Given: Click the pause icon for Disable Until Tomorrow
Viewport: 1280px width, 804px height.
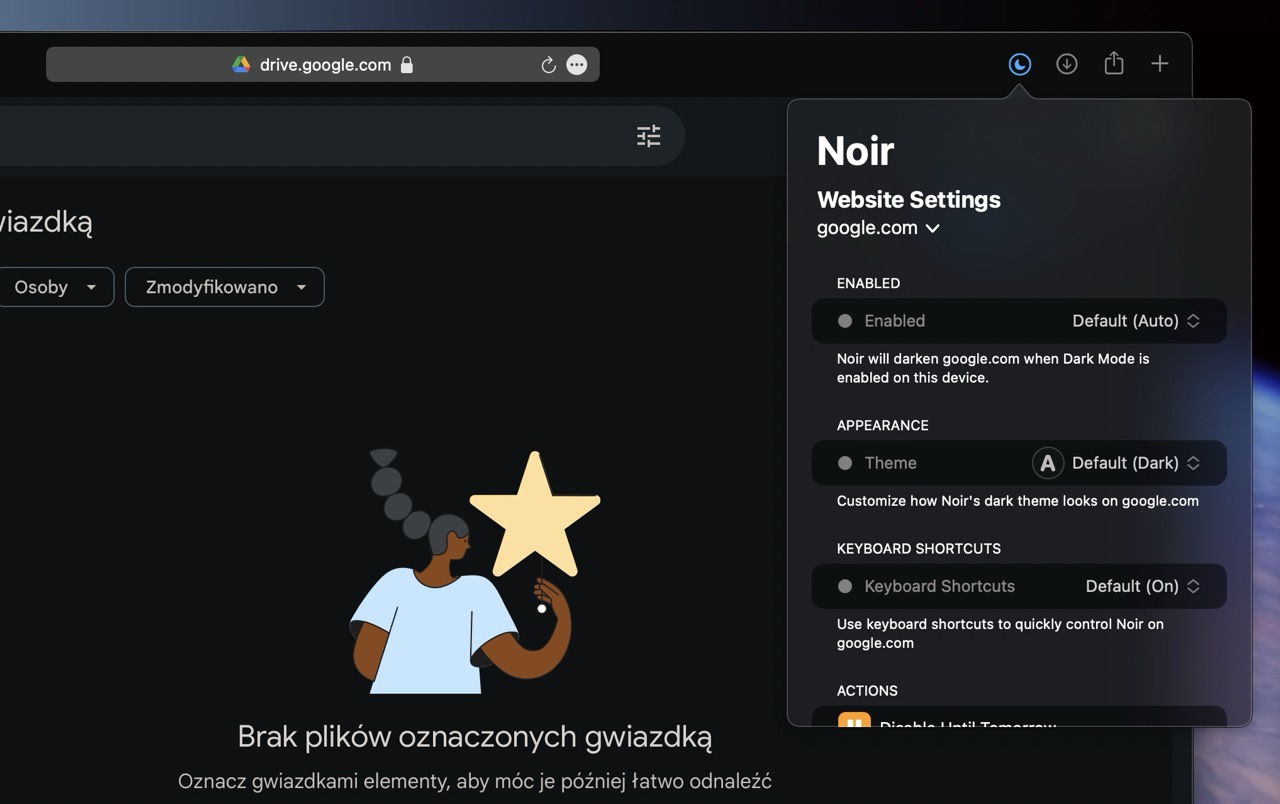Looking at the screenshot, I should point(854,720).
